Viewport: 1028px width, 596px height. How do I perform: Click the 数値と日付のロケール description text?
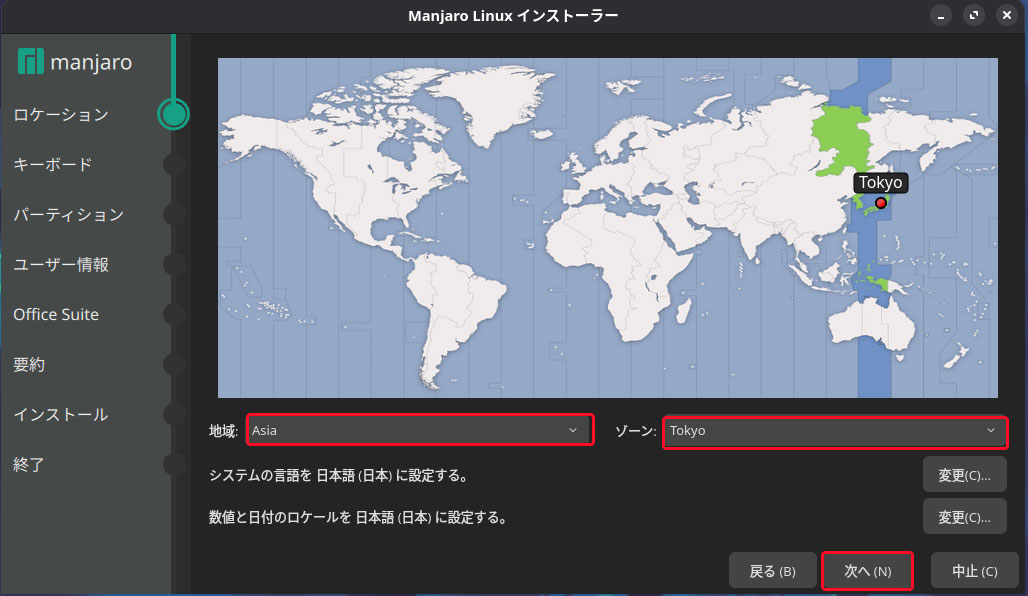point(360,517)
